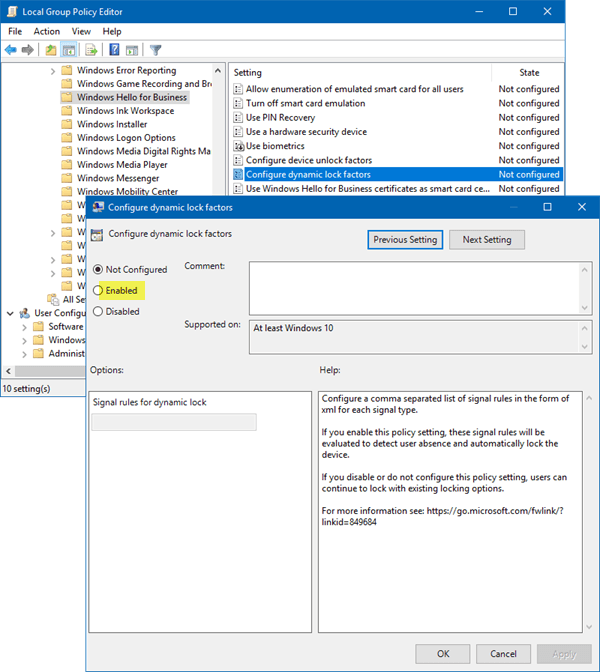This screenshot has width=600, height=672.
Task: Click inside the Comment text box
Action: click(x=414, y=288)
